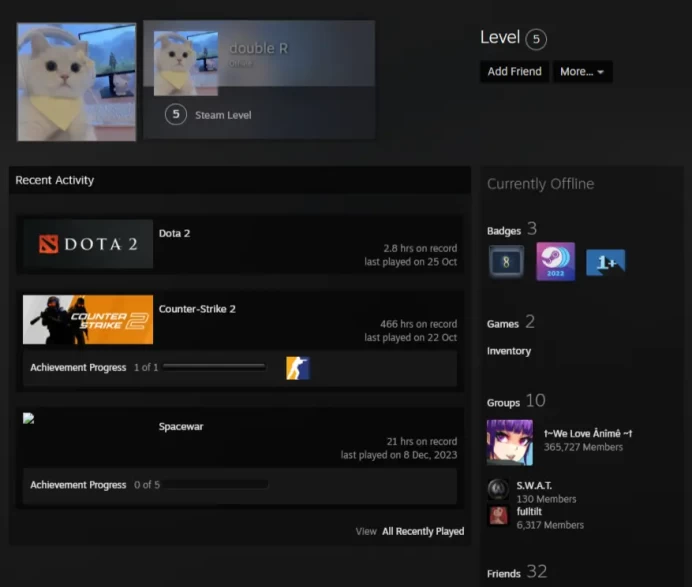692x587 pixels.
Task: Click the '365,727 Members' text
Action: point(583,447)
